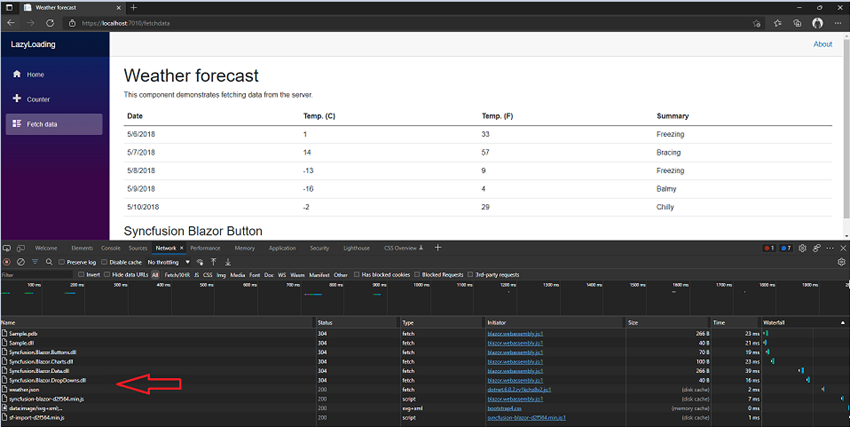The height and width of the screenshot is (427, 850).
Task: Enable Disable cache checkbox
Action: [105, 262]
